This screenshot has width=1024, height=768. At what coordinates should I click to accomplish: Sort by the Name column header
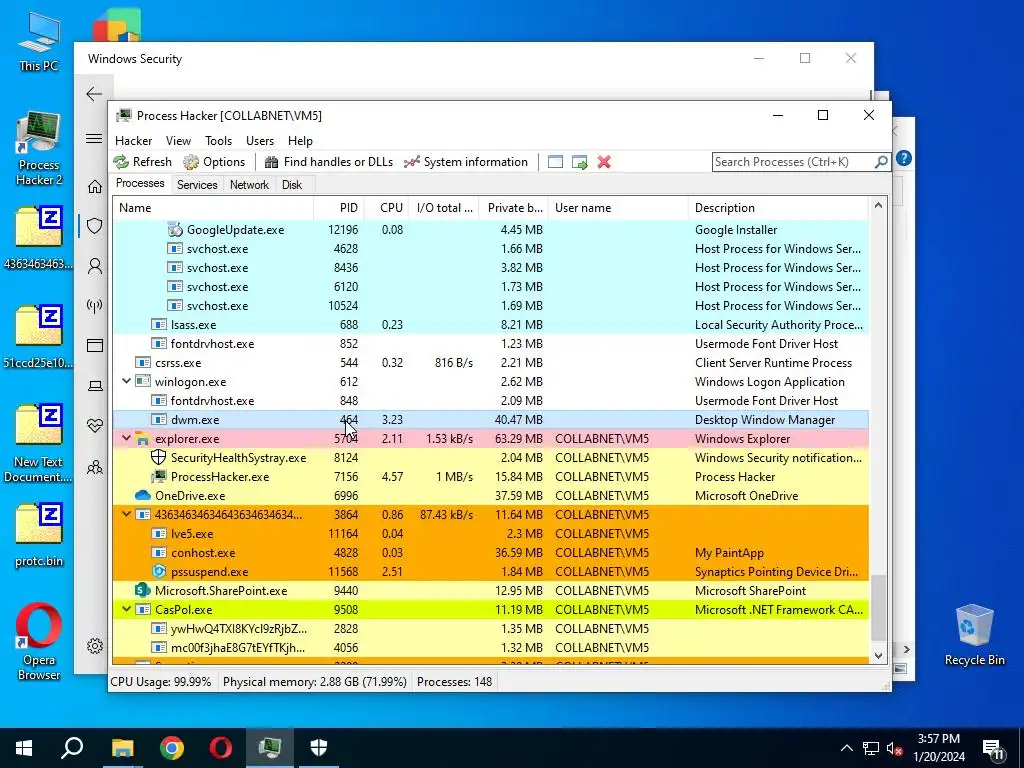pos(213,208)
